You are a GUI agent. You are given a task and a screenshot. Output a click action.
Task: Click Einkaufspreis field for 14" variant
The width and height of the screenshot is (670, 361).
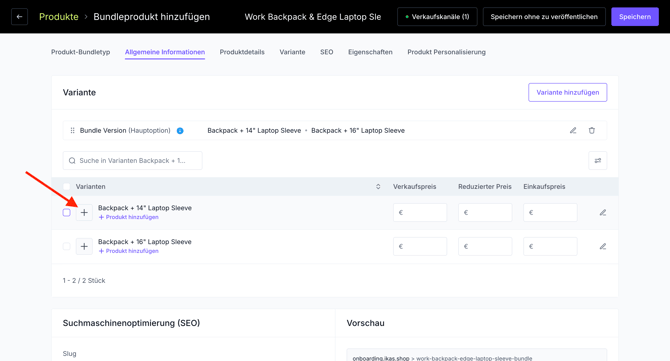(x=550, y=212)
